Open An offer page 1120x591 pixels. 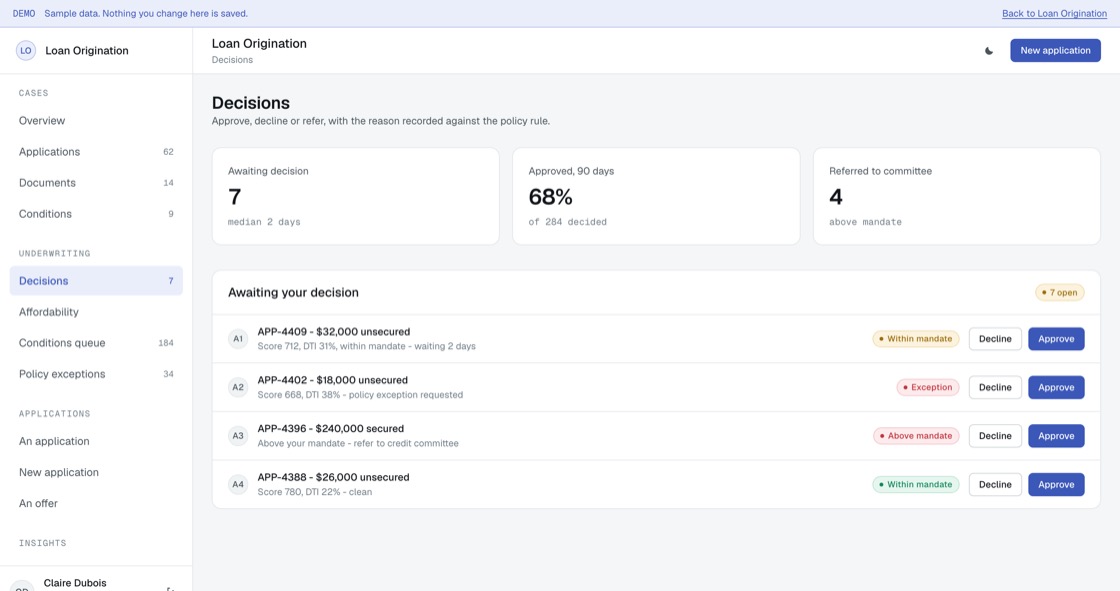[x=96, y=503]
